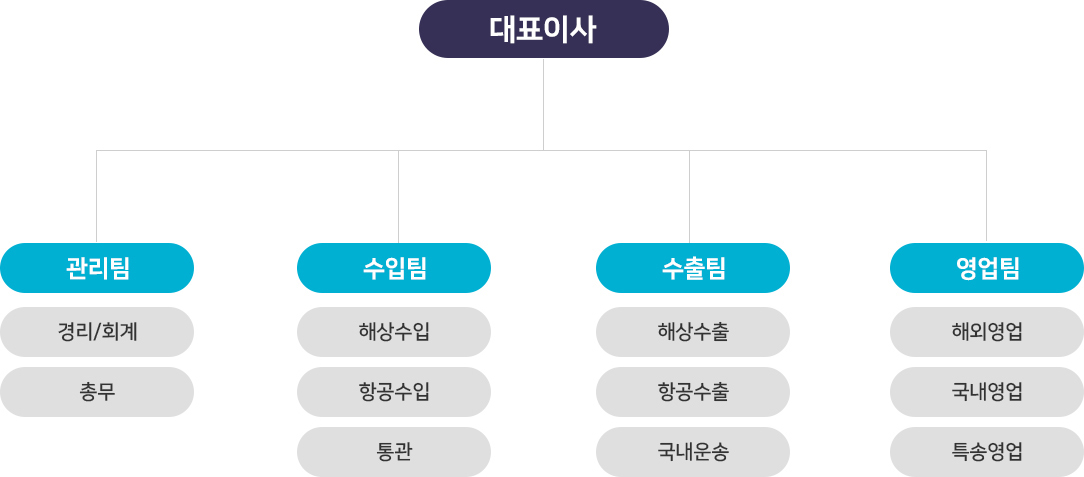Open the 해상수출 item

click(693, 332)
